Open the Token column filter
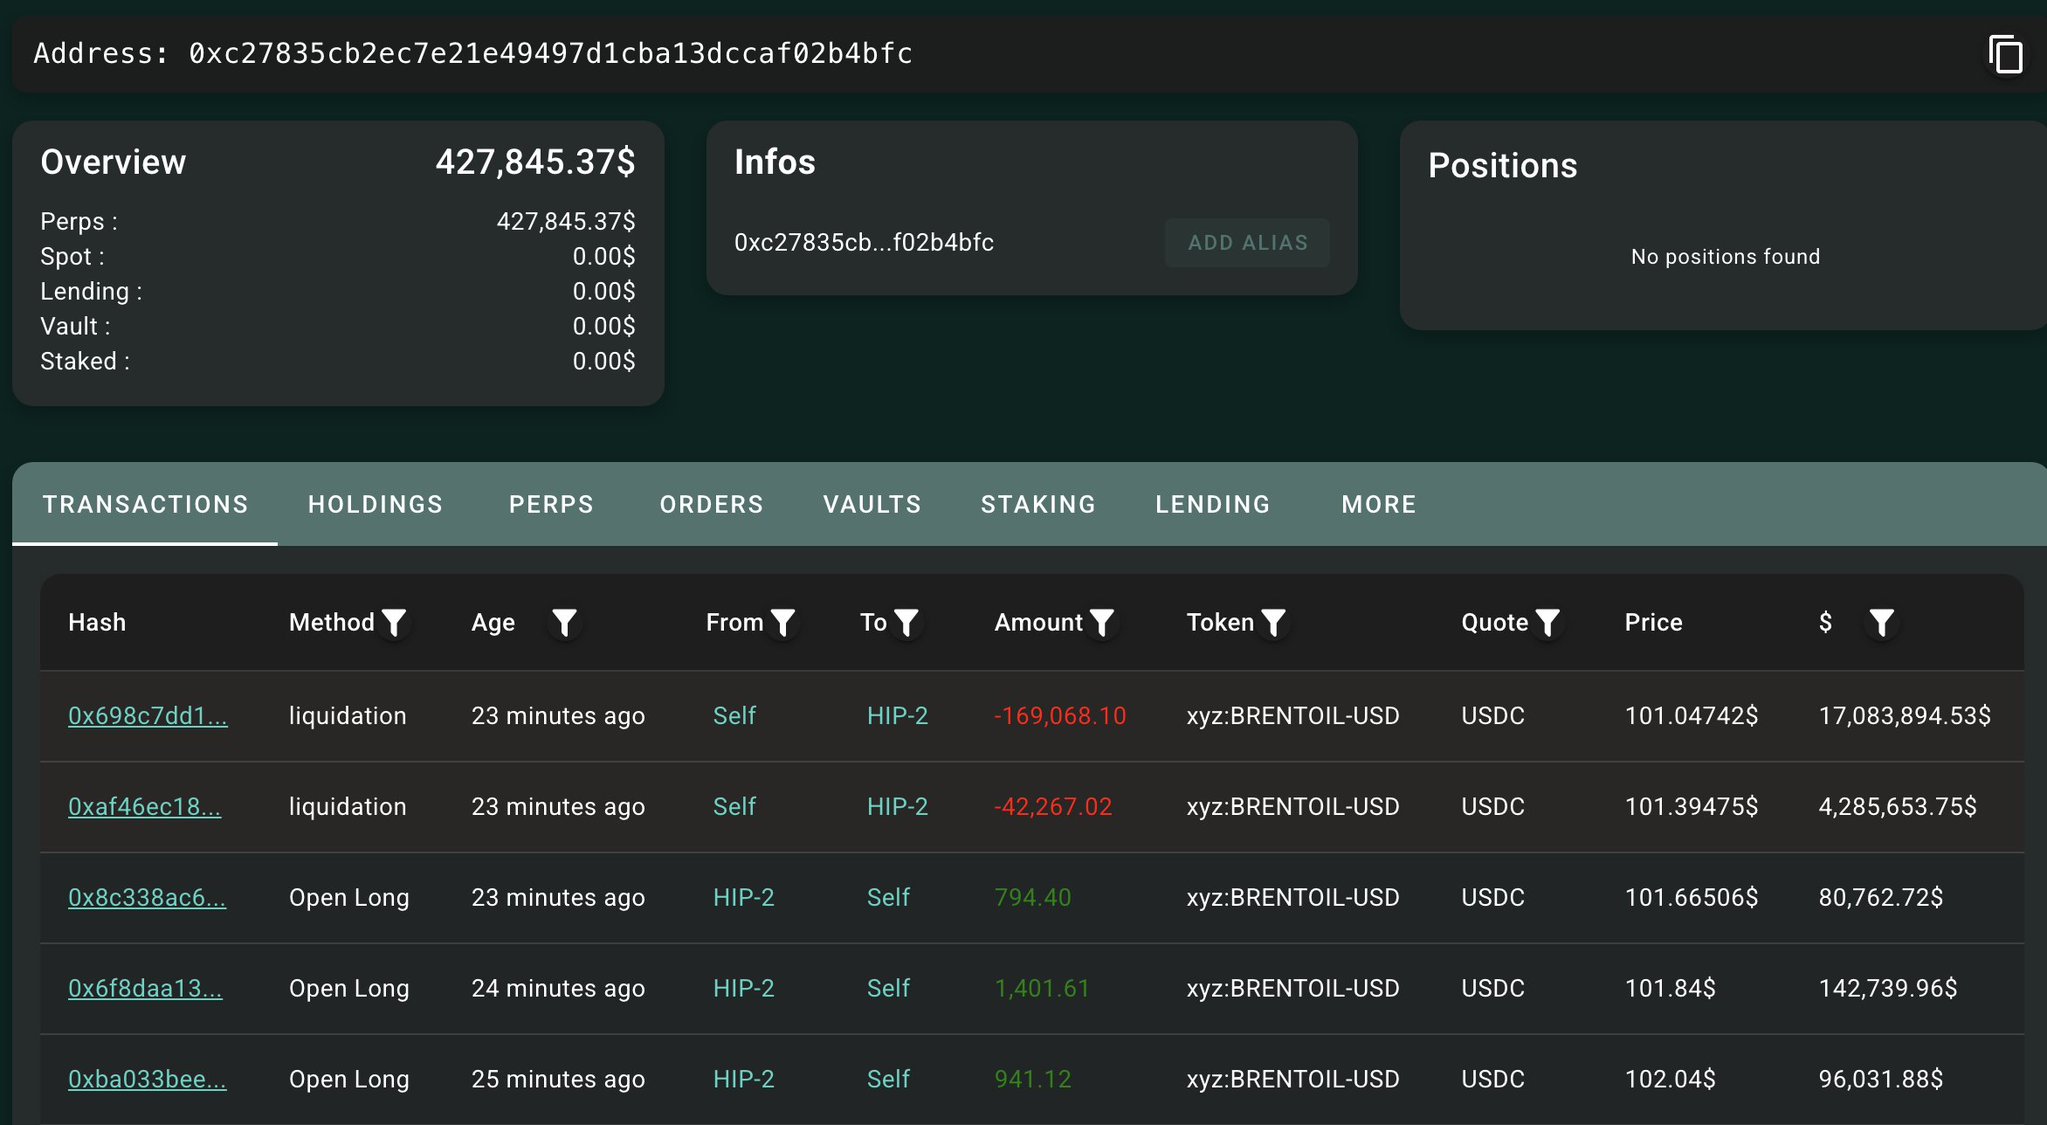 [1273, 623]
